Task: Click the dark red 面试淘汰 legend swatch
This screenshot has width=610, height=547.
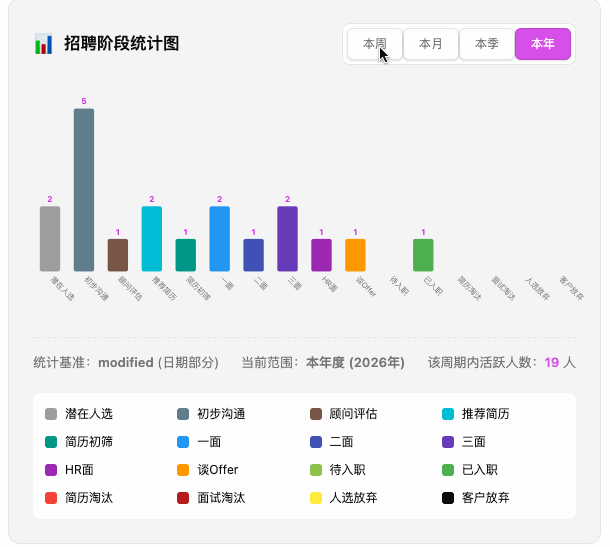Action: pos(183,498)
